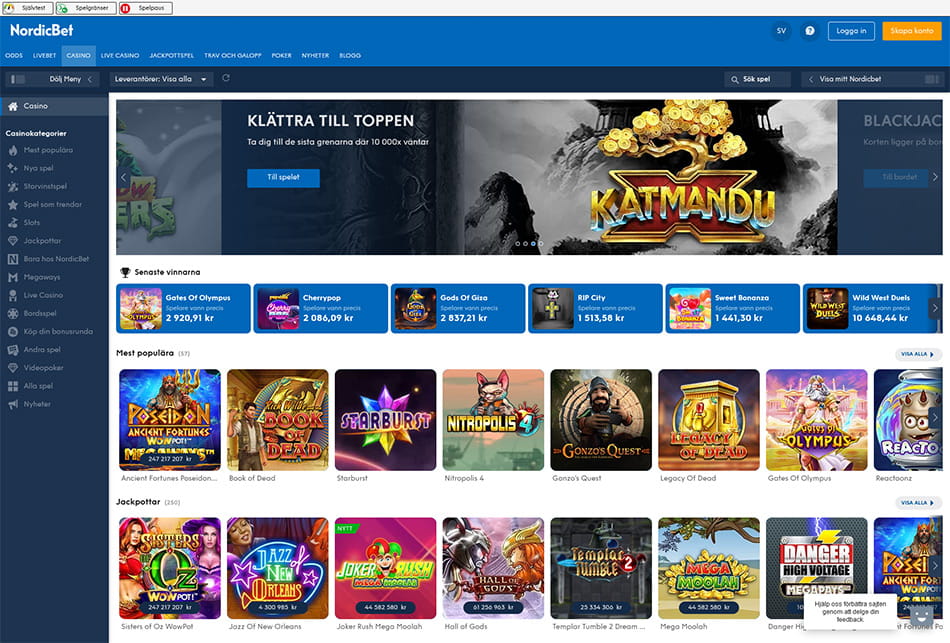Open the Mega Moolah jackpot thumbnail

(709, 568)
